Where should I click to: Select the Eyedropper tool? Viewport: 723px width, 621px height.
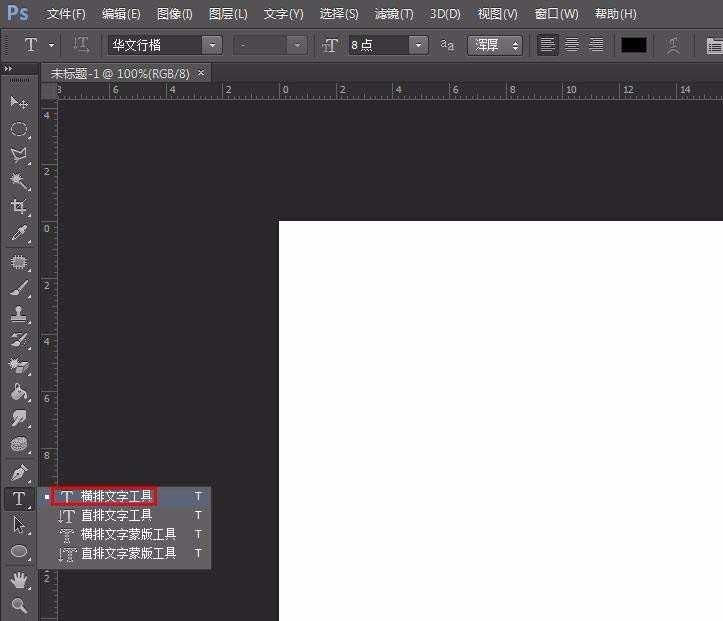click(x=19, y=234)
